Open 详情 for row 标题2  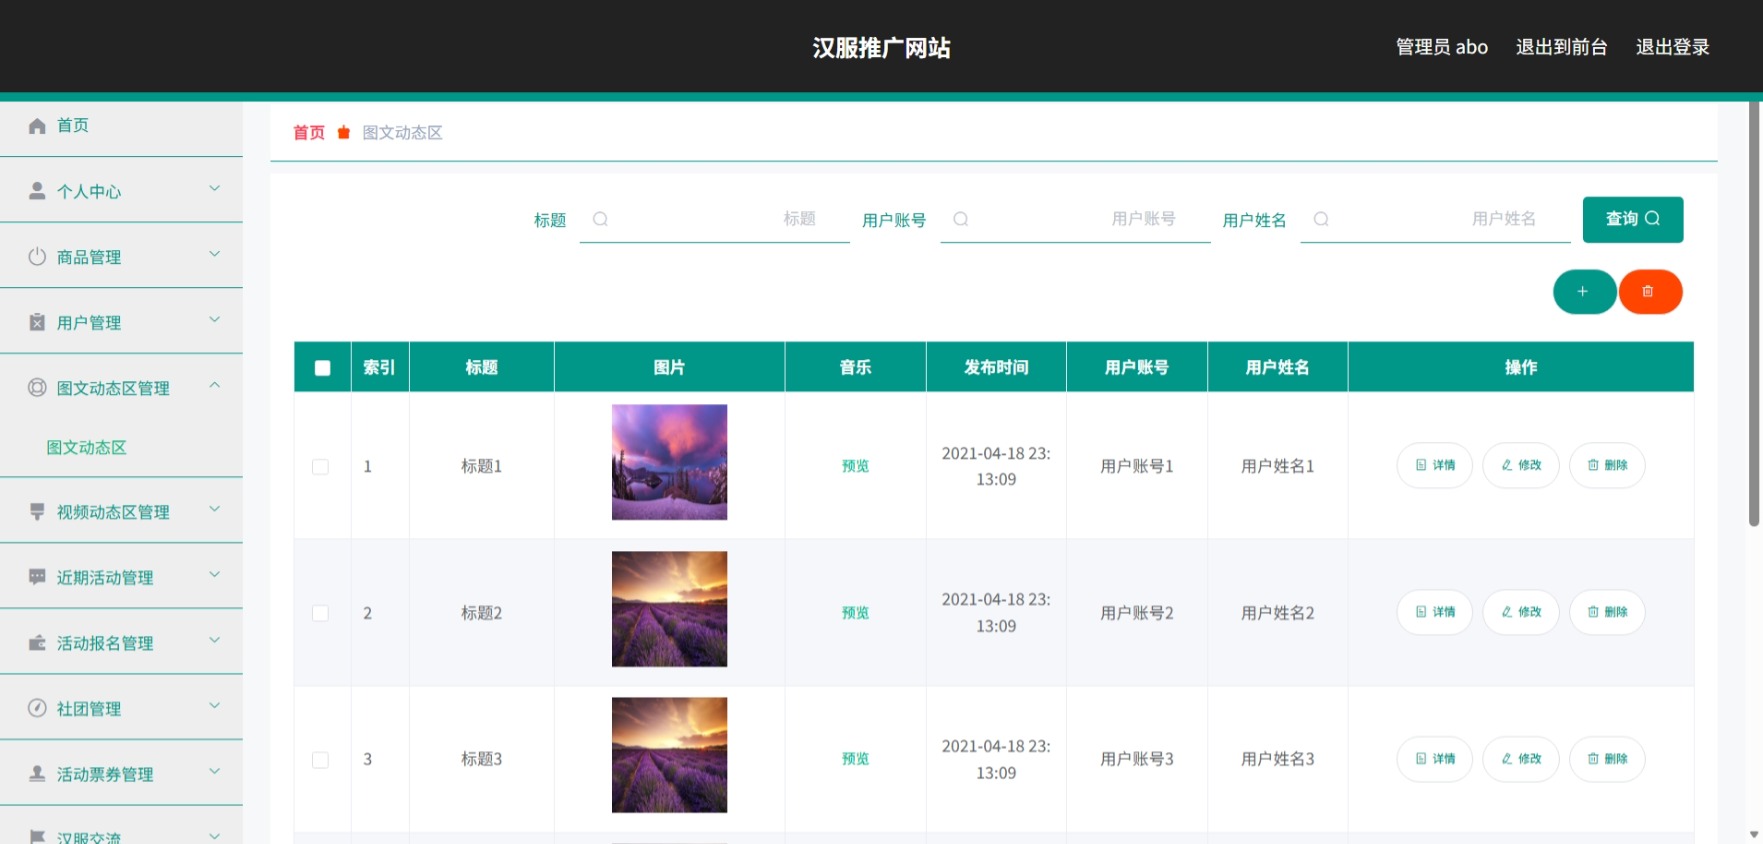[1435, 612]
